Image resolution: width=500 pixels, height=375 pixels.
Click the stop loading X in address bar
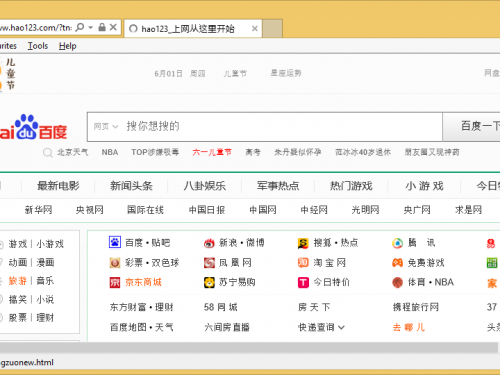(113, 27)
